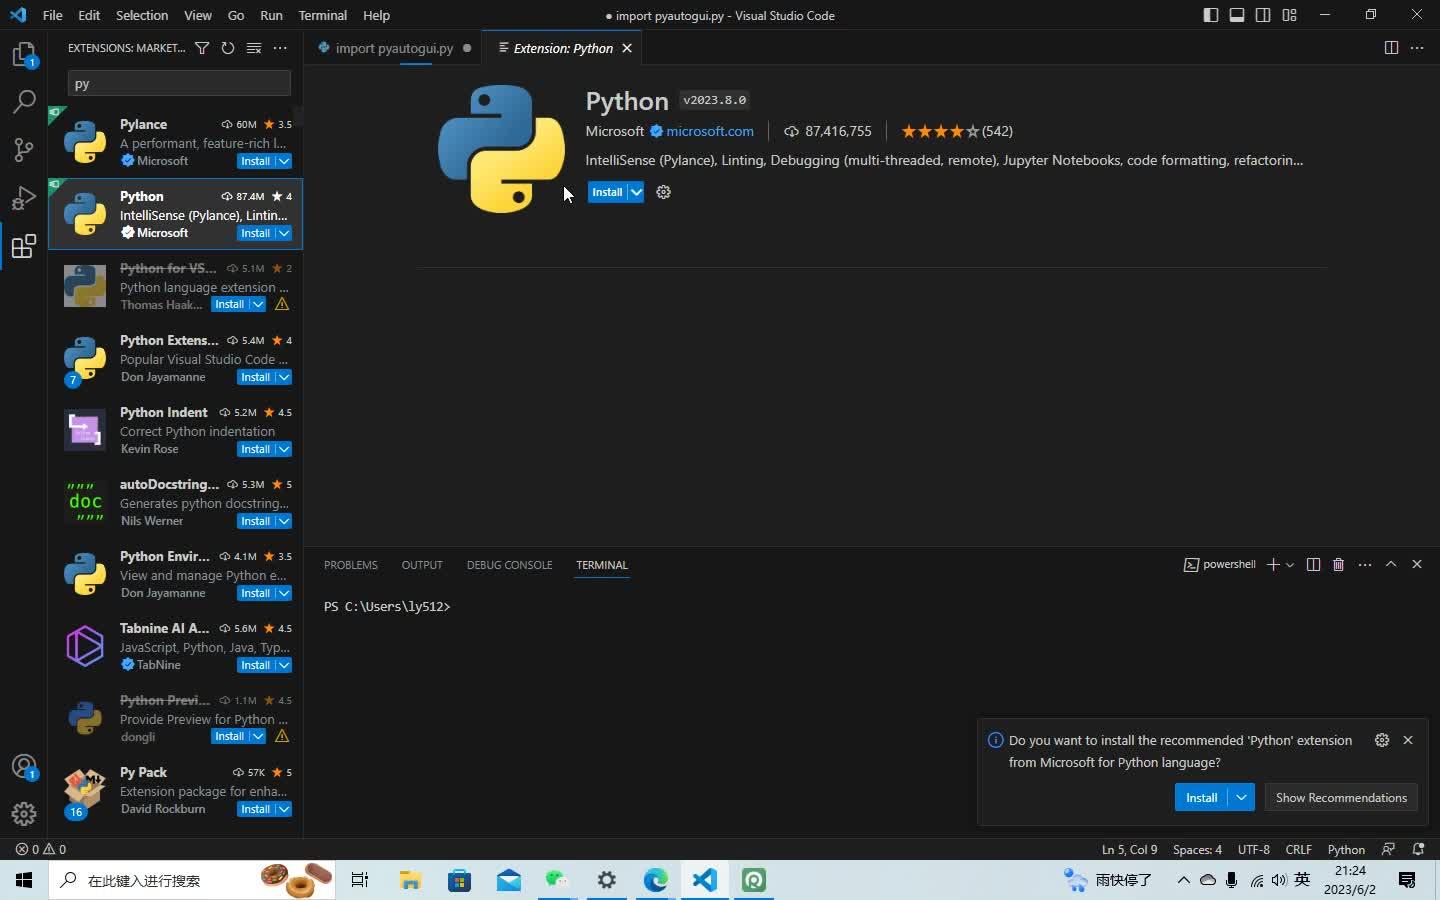Open Python Environment Manager Install dropdown

(x=284, y=593)
